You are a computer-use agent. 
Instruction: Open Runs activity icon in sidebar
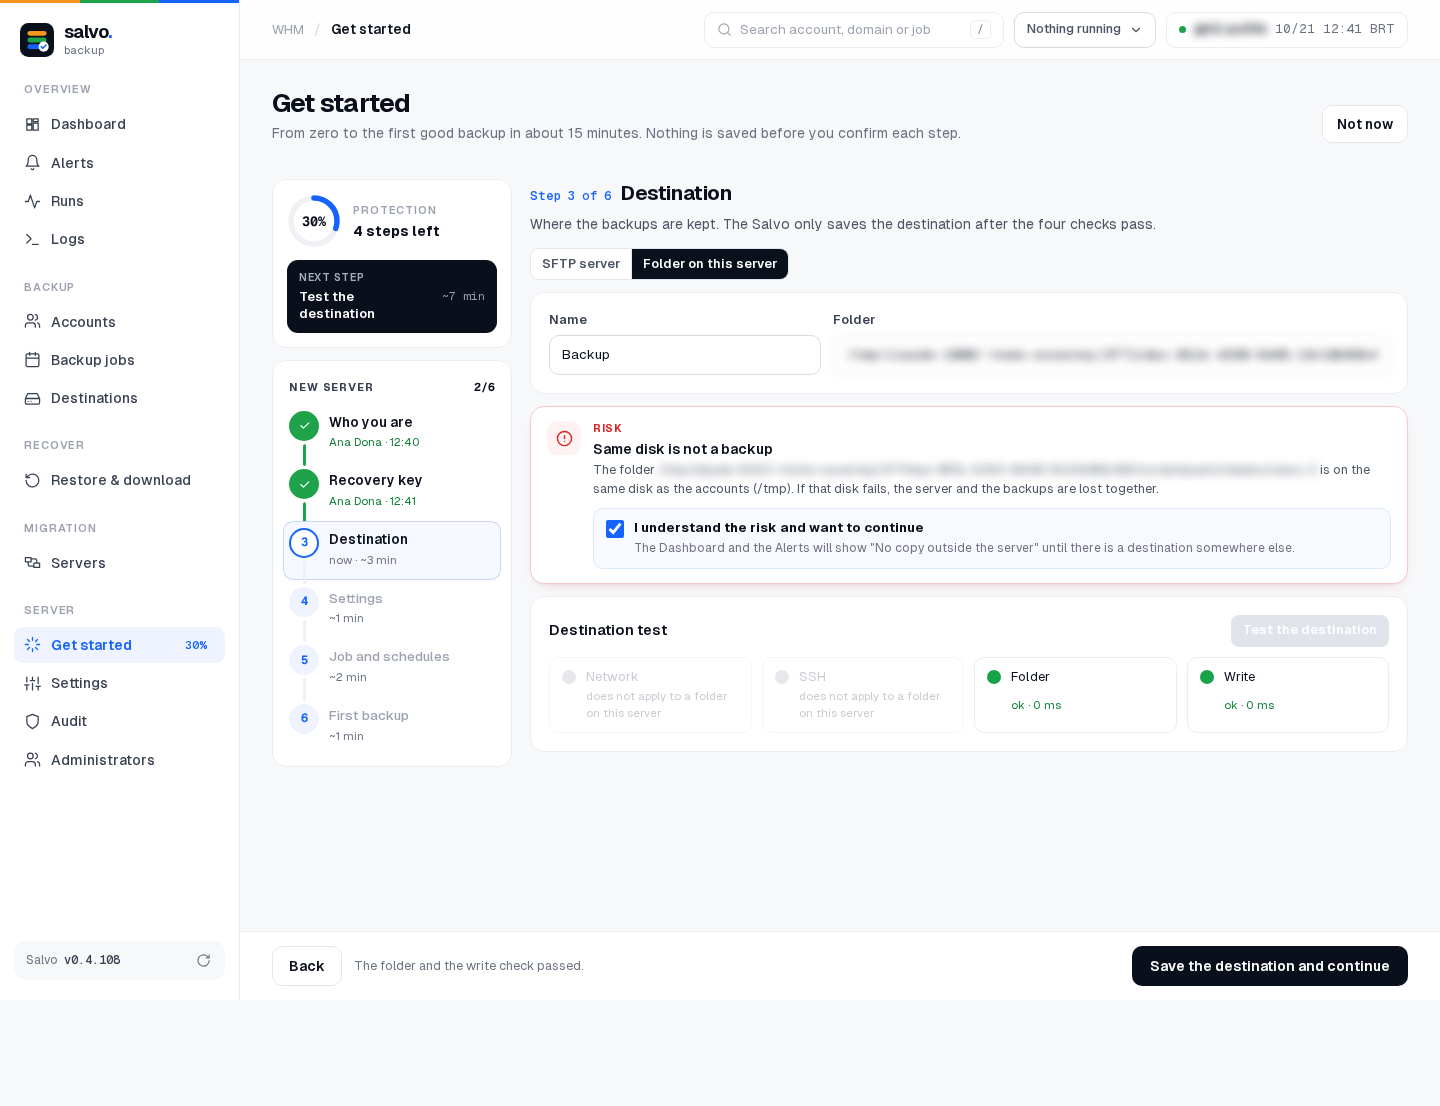point(32,201)
